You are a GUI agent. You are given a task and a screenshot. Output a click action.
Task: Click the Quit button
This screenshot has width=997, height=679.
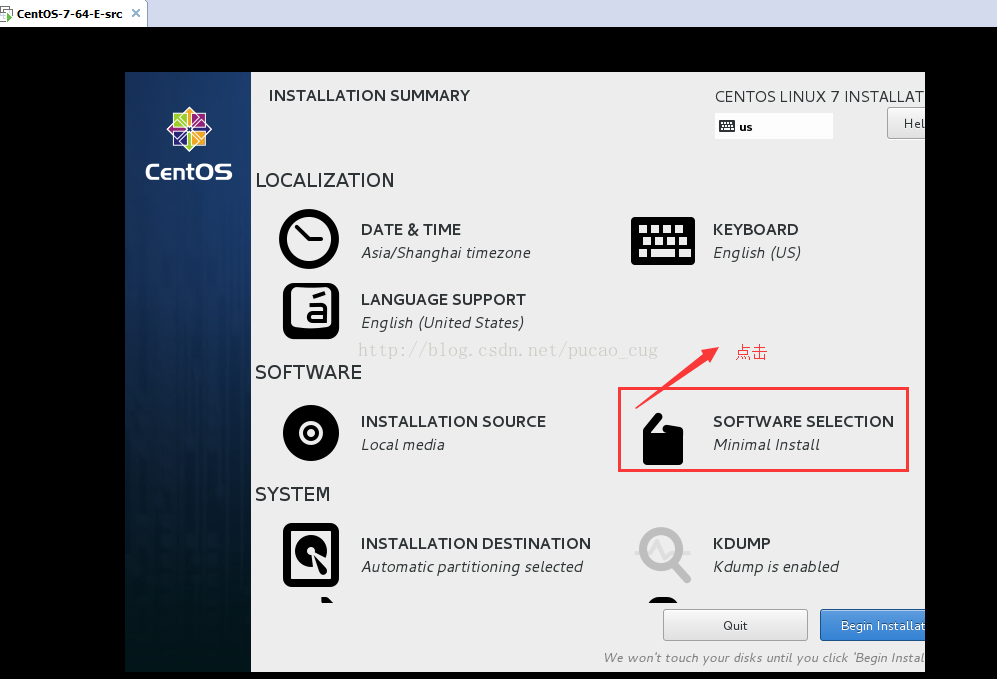[x=735, y=625]
